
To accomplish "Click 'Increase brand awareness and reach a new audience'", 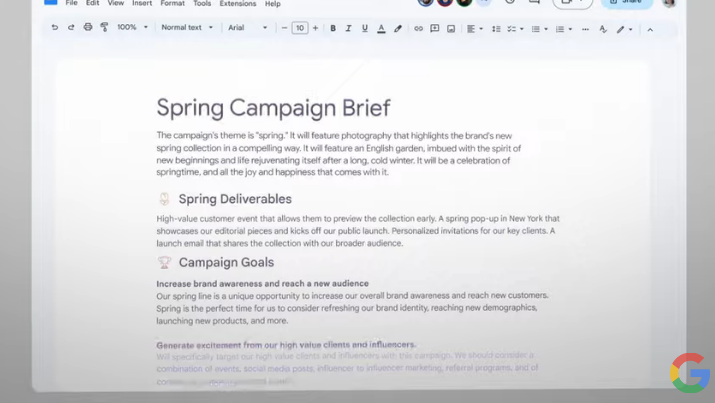I will click(x=263, y=284).
